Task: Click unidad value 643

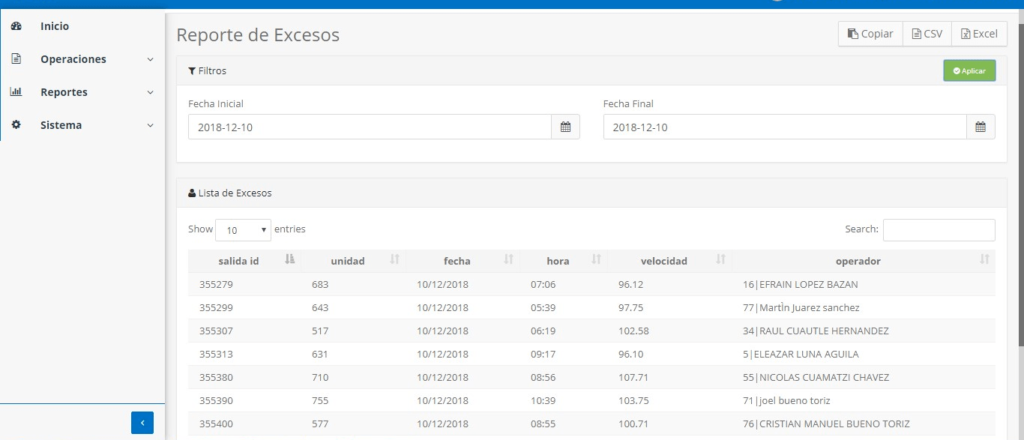Action: (x=320, y=307)
